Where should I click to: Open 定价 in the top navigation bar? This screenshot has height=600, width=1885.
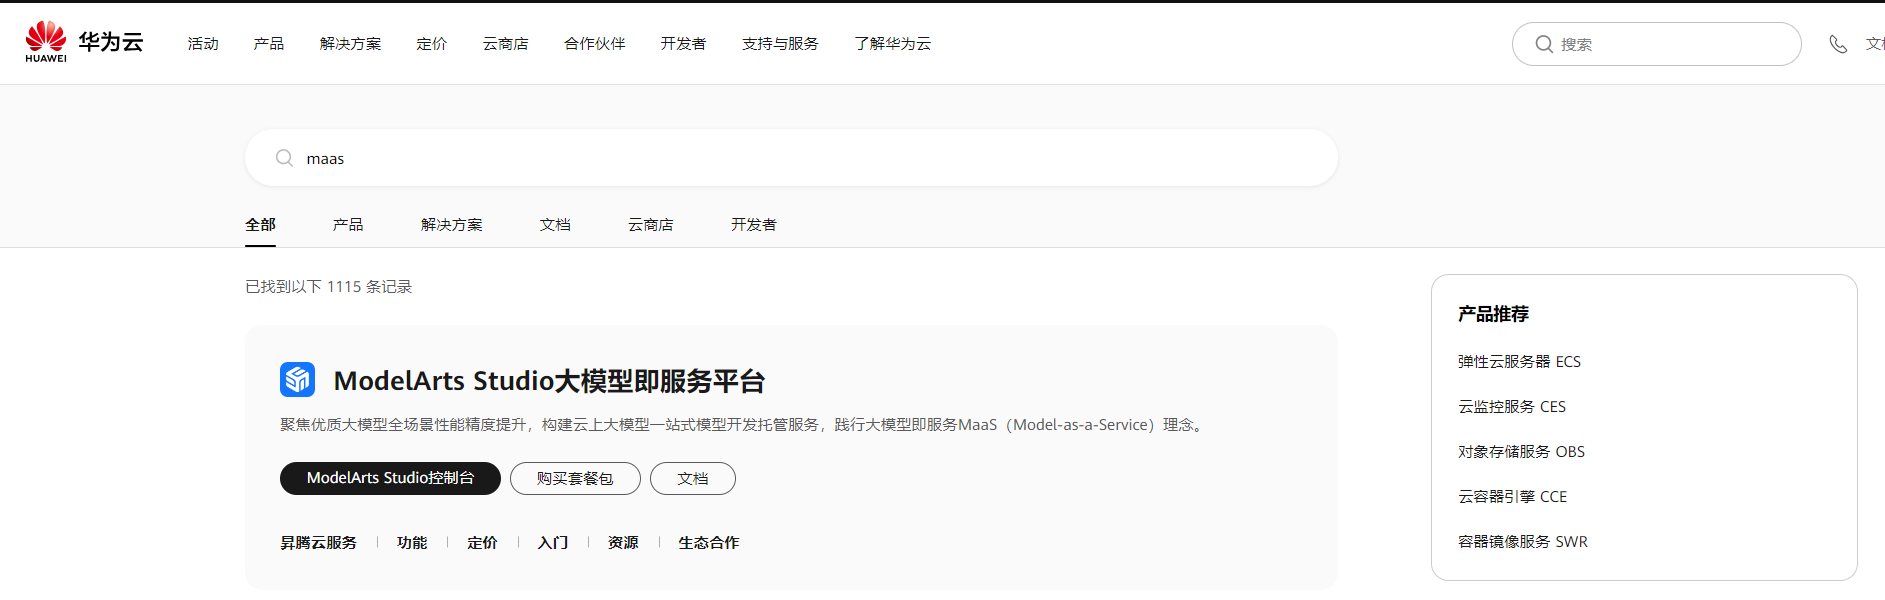pos(432,44)
